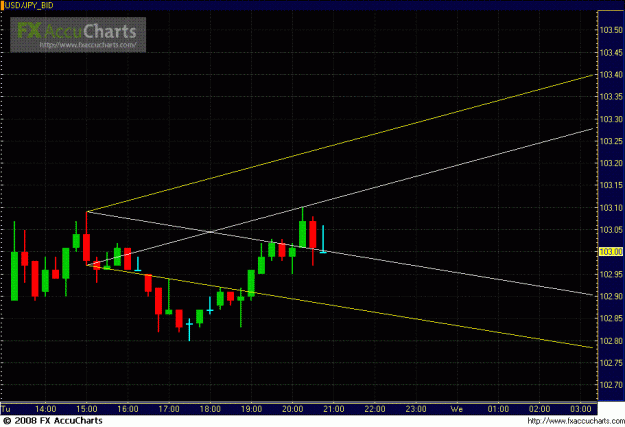This screenshot has width=625, height=427.
Task: Click the 17:00 time axis label
Action: point(169,409)
